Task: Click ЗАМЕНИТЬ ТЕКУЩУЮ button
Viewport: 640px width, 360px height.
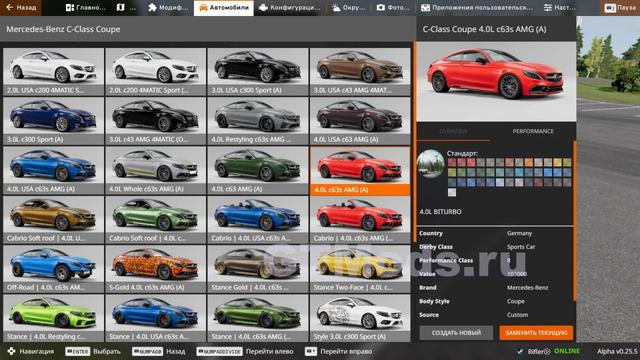Action: coord(536,333)
